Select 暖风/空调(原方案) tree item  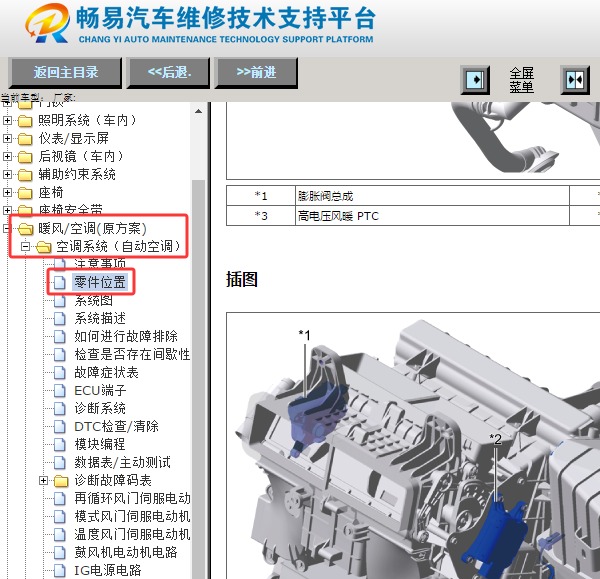92,229
